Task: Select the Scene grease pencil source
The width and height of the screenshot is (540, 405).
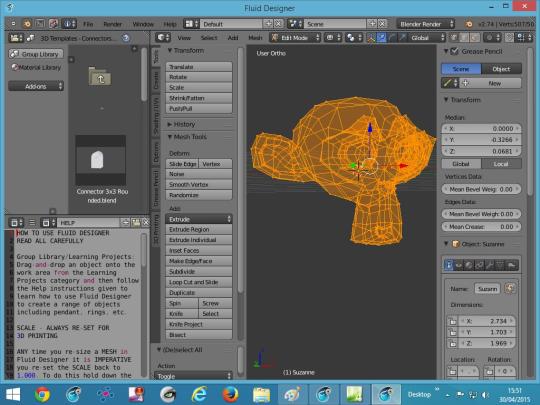Action: point(461,69)
